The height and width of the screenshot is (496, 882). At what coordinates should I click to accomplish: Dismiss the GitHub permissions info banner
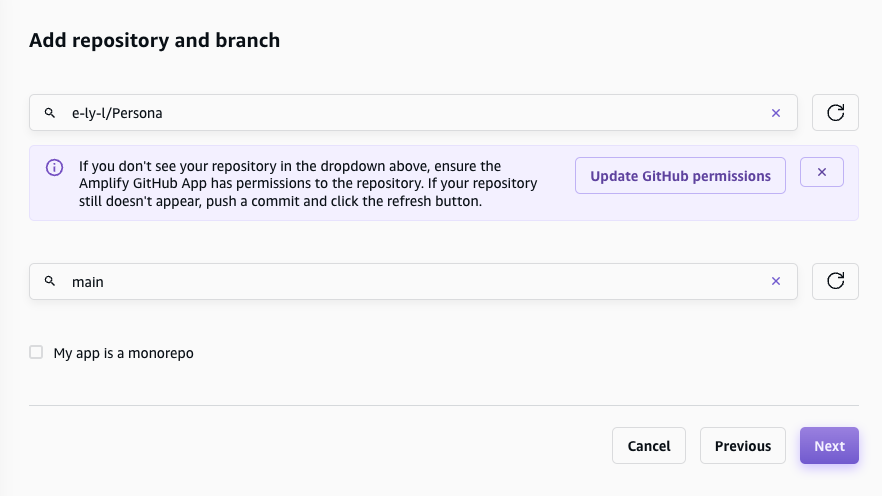pos(822,172)
